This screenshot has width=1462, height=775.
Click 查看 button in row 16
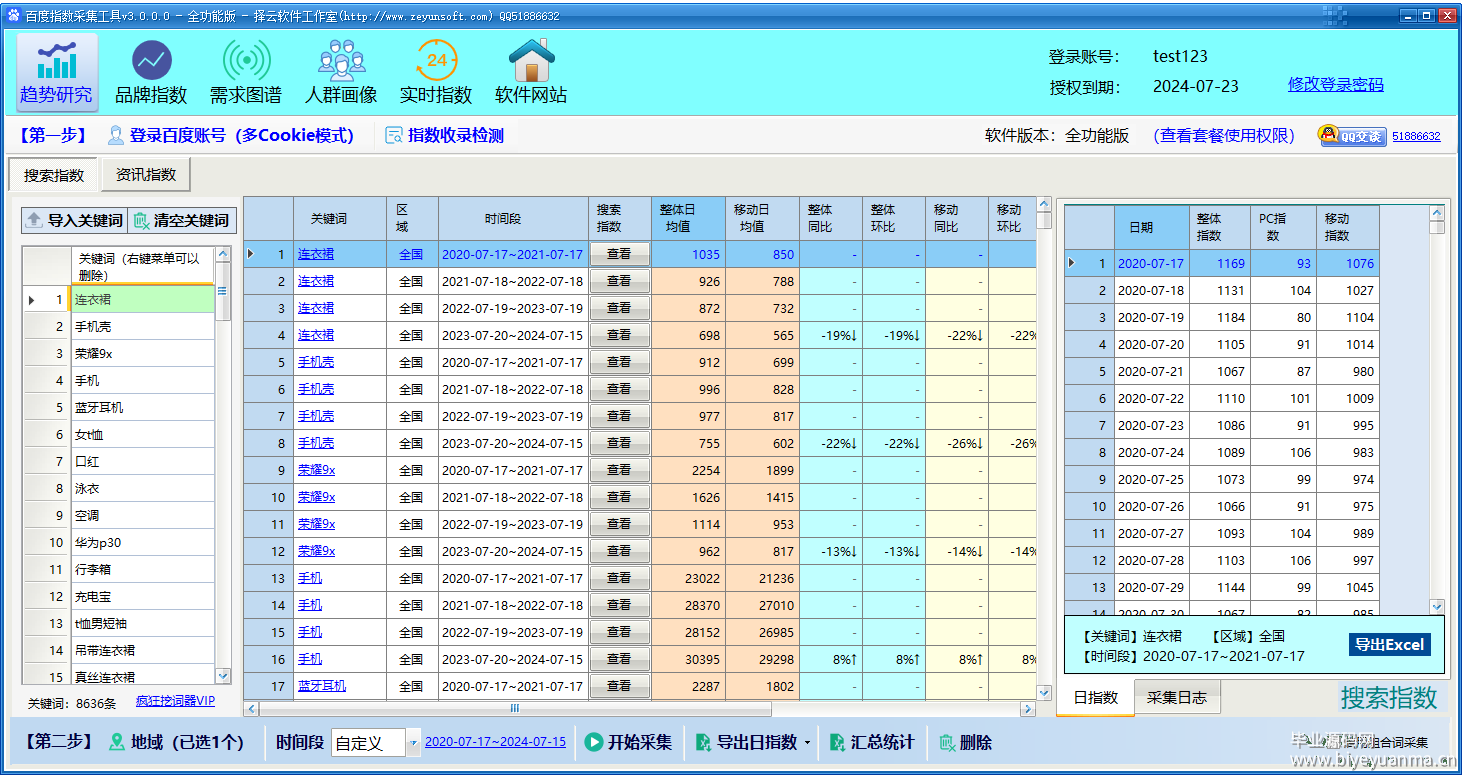619,659
